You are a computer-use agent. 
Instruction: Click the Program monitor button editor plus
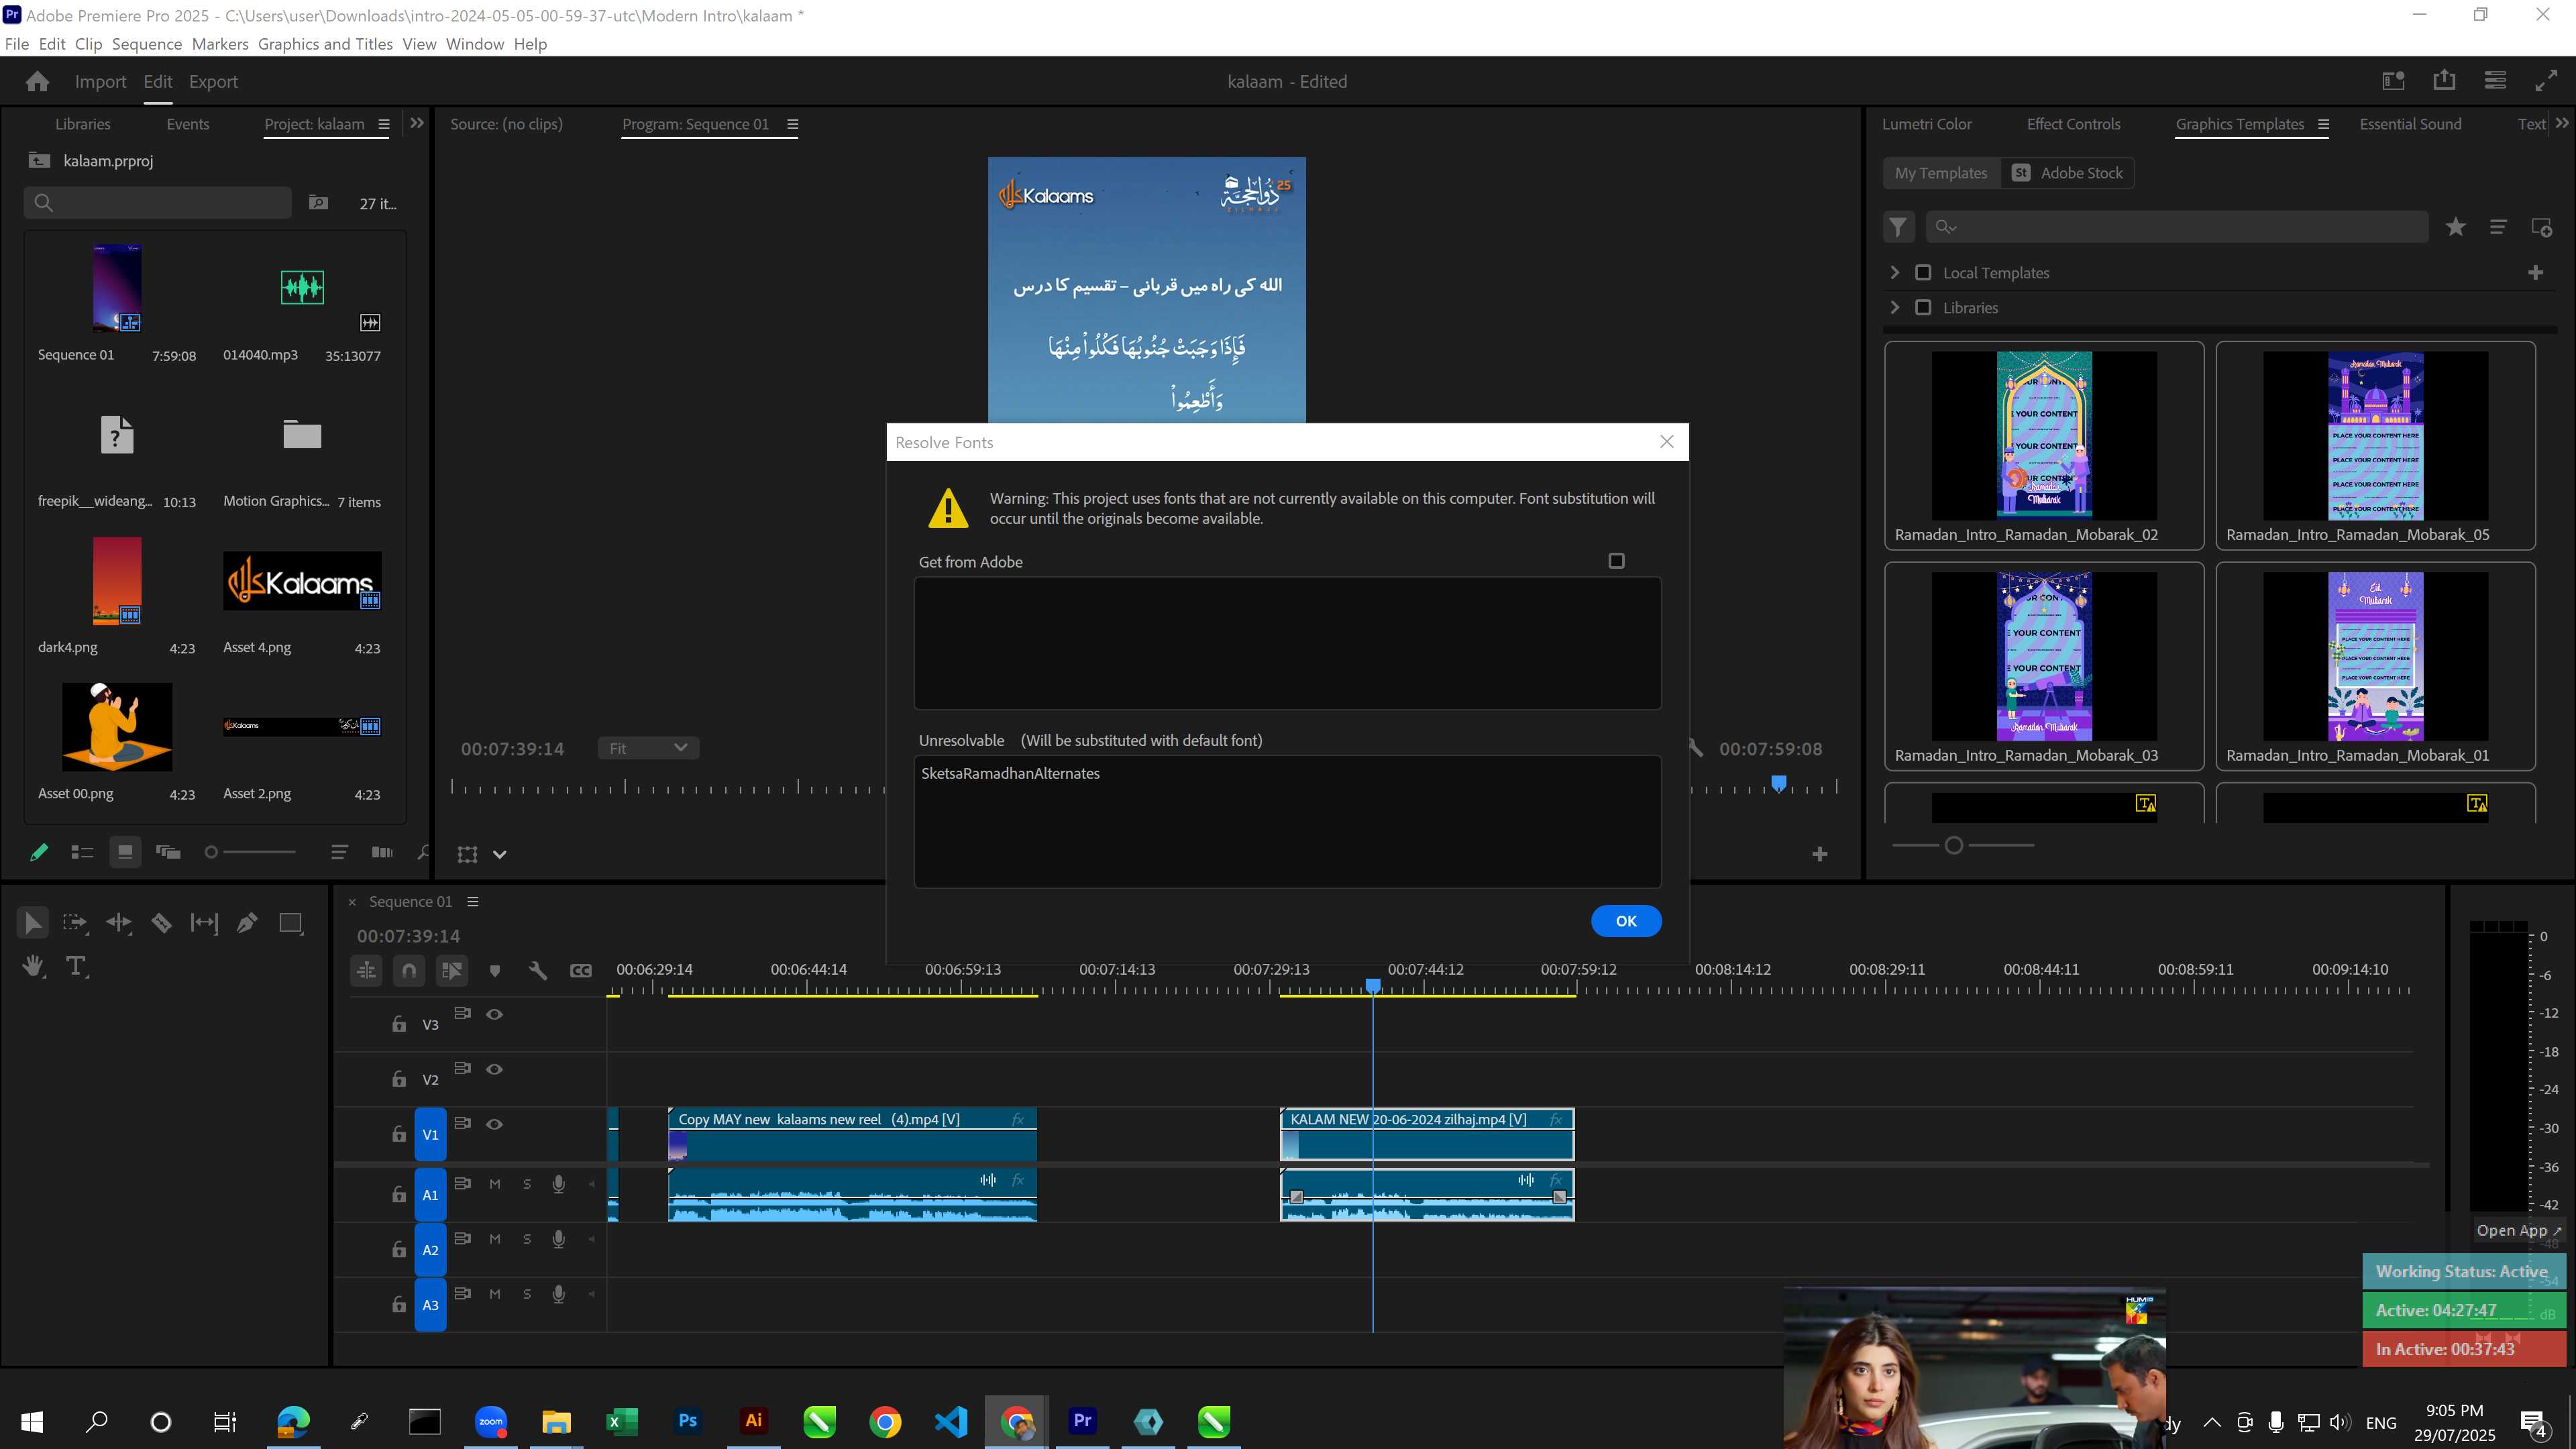click(x=1820, y=854)
